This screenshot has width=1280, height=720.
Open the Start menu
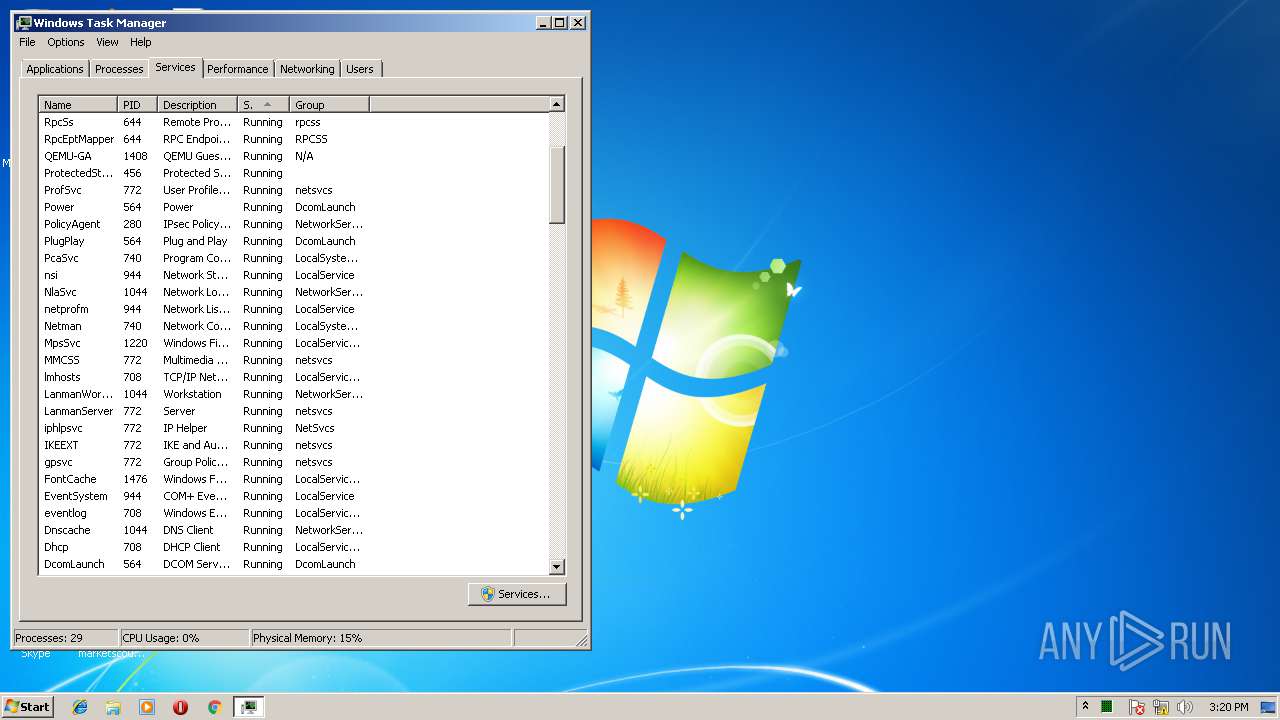28,707
